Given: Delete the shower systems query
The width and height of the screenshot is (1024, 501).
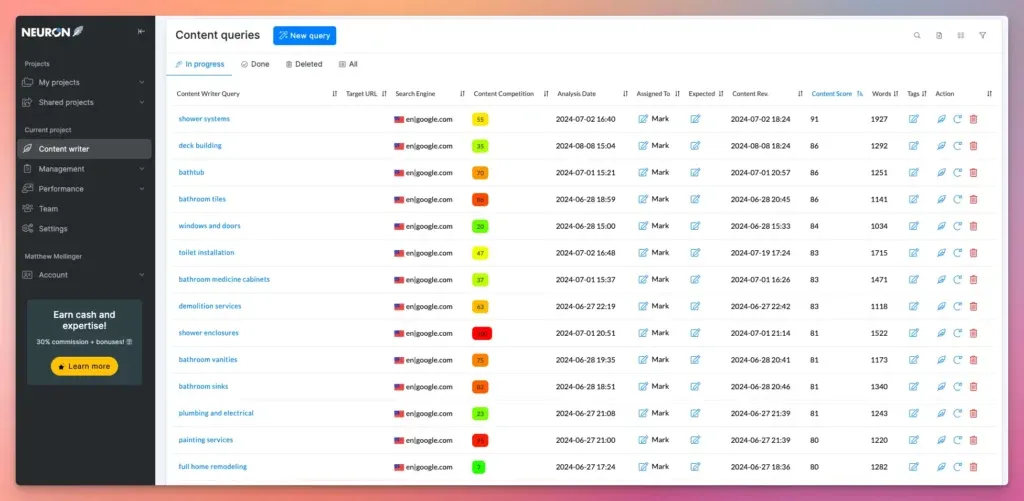Looking at the screenshot, I should [x=973, y=119].
